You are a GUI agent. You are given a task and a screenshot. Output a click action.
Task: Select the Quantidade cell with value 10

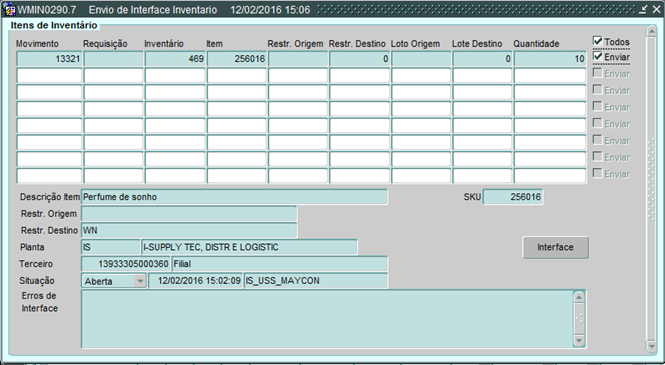tap(550, 59)
